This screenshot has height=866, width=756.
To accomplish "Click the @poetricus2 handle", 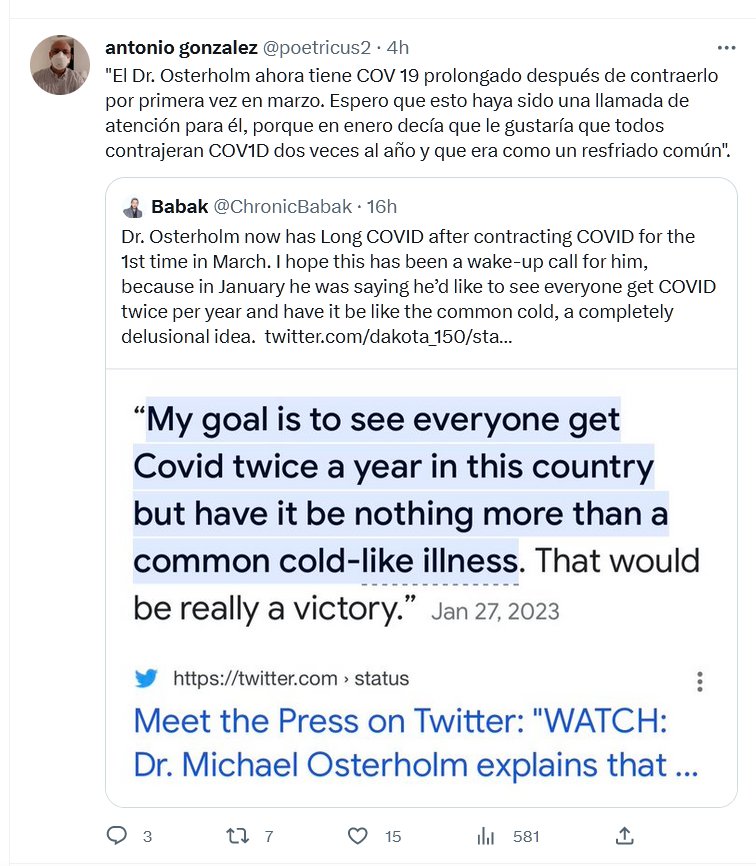I will [x=317, y=47].
